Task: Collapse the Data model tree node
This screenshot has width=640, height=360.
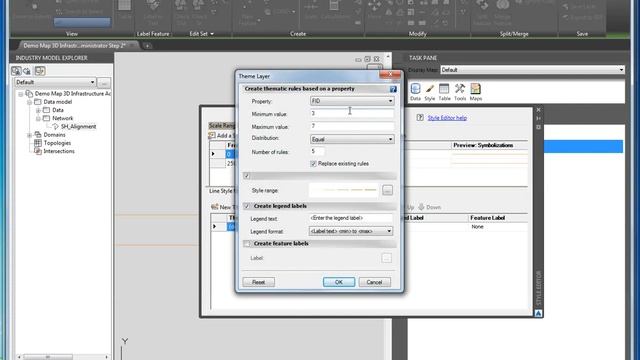Action: (x=29, y=102)
